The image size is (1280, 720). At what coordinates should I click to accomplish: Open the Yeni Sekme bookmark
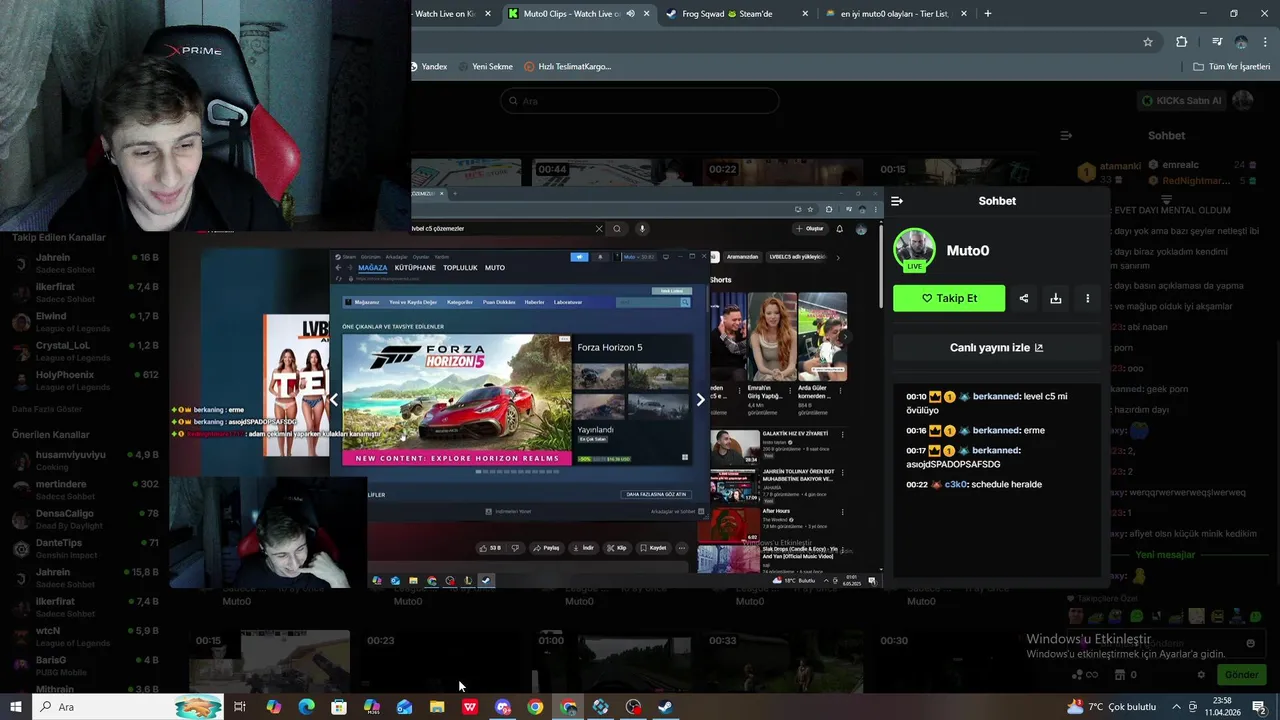[485, 67]
